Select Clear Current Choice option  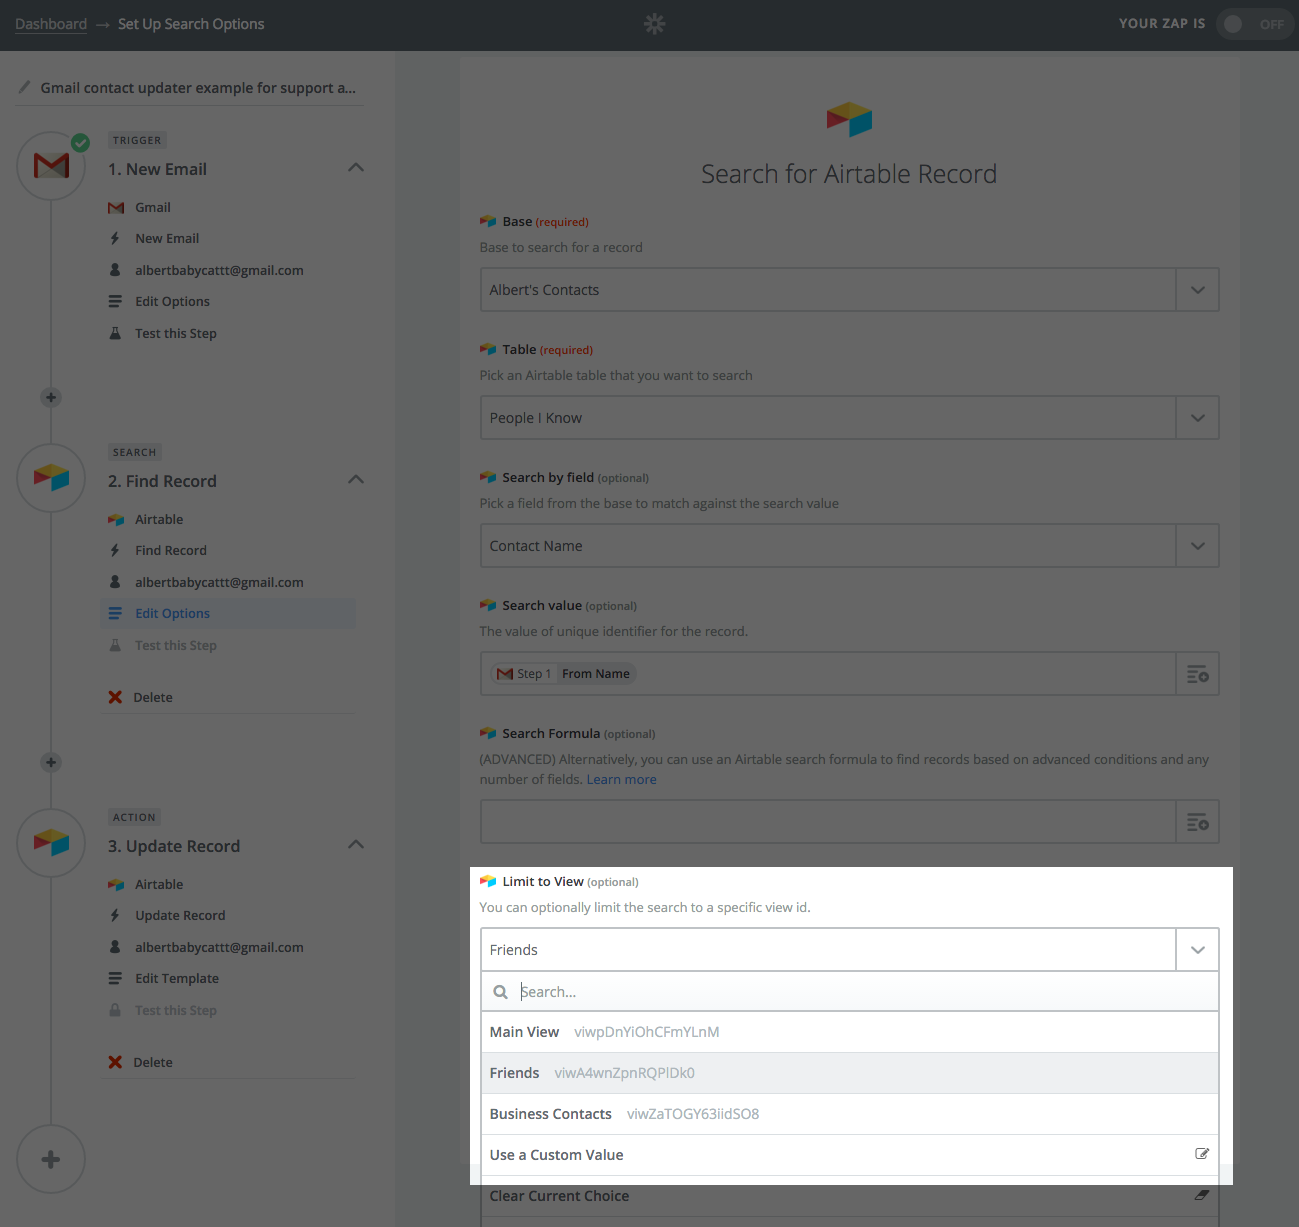(x=849, y=1196)
